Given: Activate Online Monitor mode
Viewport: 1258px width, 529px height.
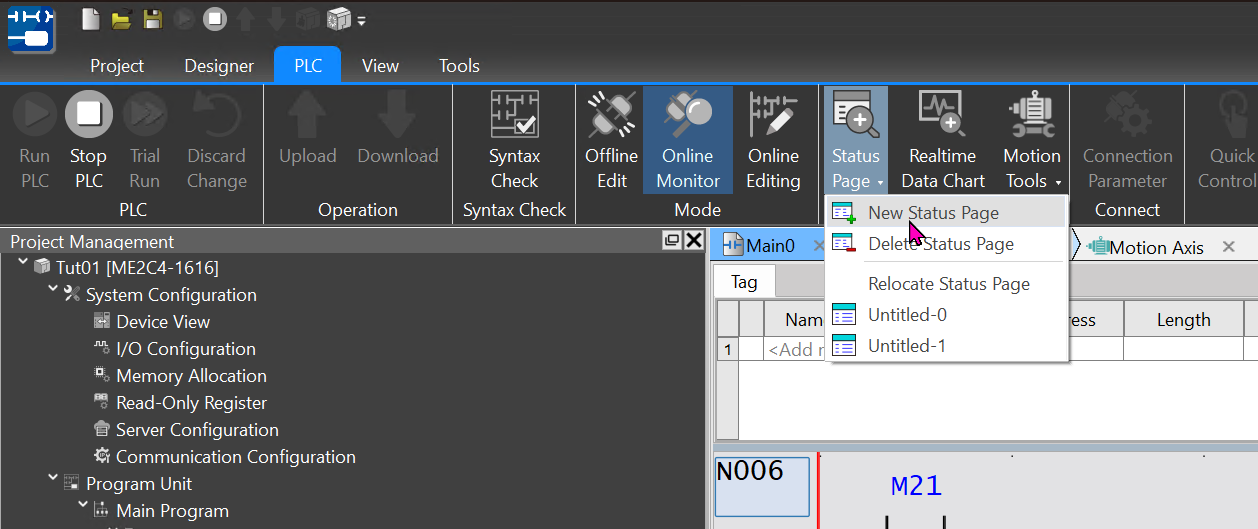Looking at the screenshot, I should 687,140.
